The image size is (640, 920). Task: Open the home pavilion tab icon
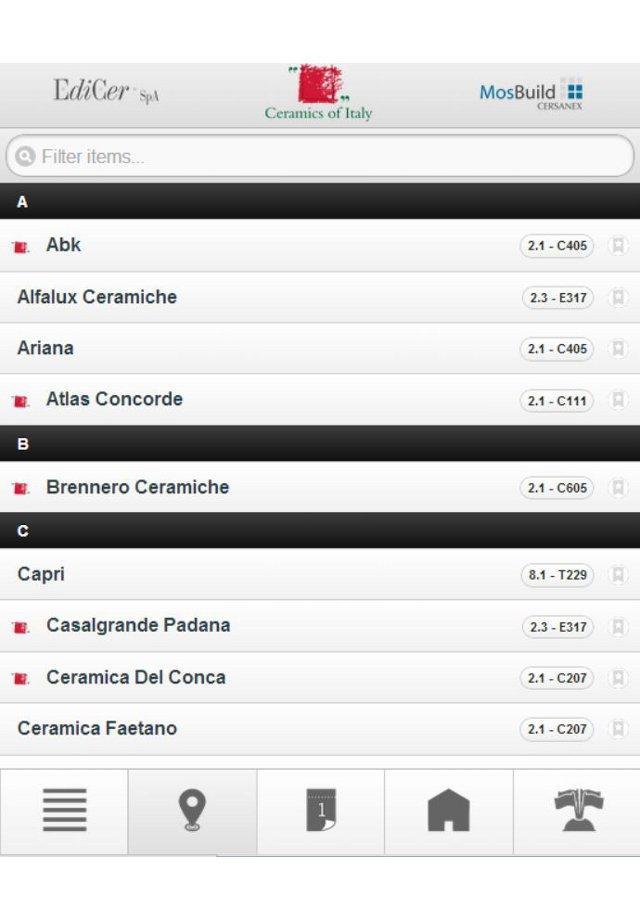(x=449, y=810)
